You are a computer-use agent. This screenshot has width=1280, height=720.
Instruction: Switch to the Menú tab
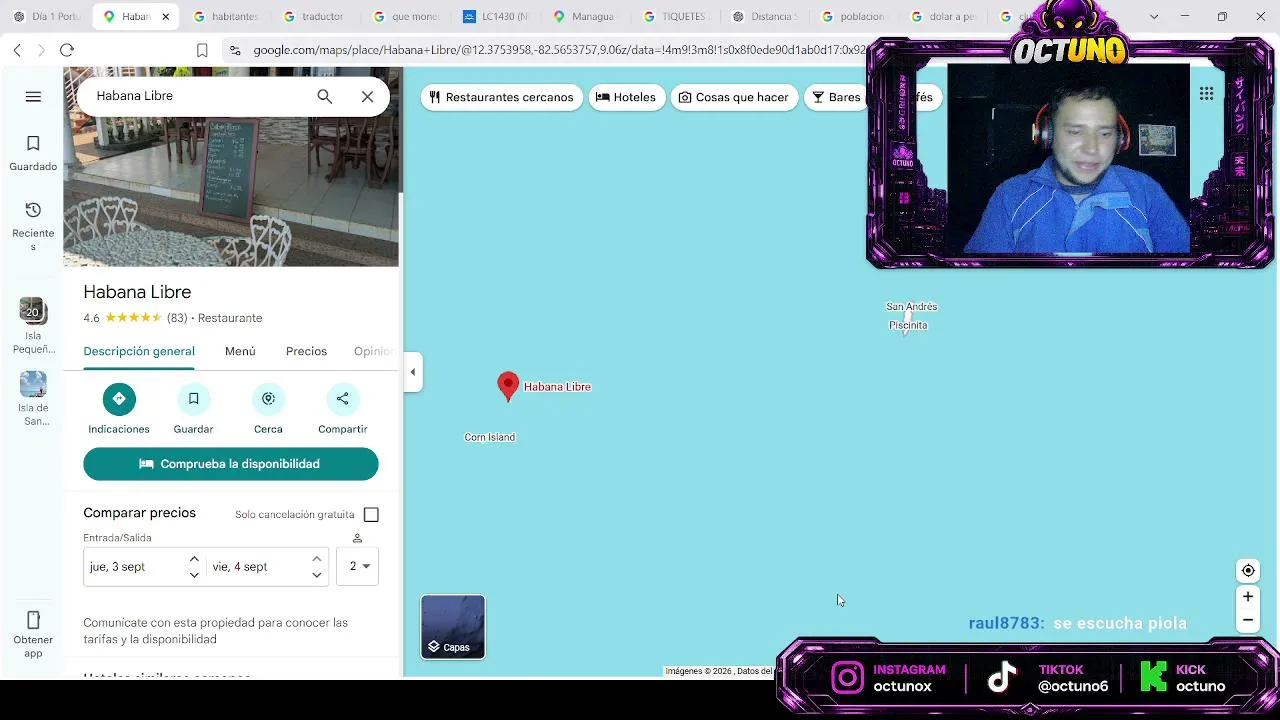240,351
